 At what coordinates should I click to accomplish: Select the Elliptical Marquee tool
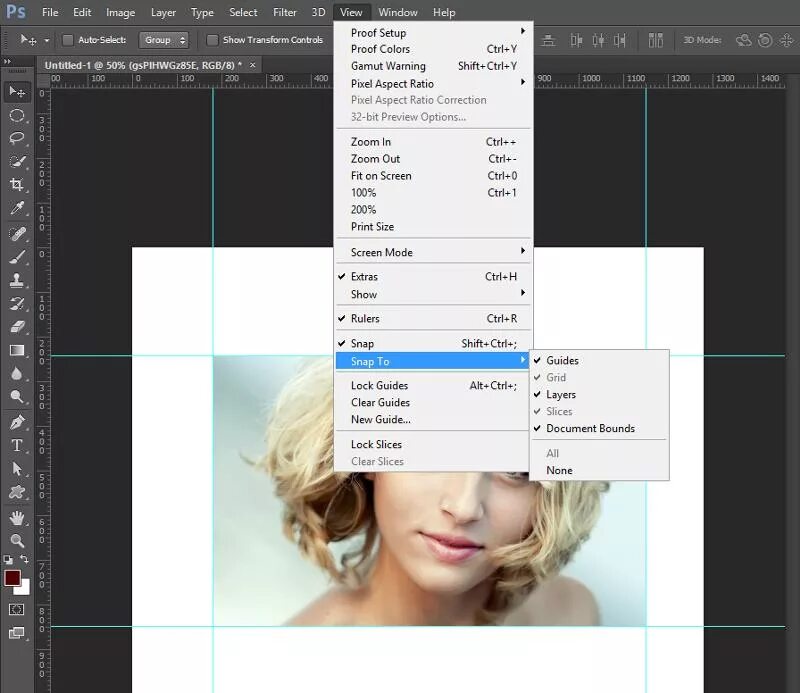click(17, 115)
